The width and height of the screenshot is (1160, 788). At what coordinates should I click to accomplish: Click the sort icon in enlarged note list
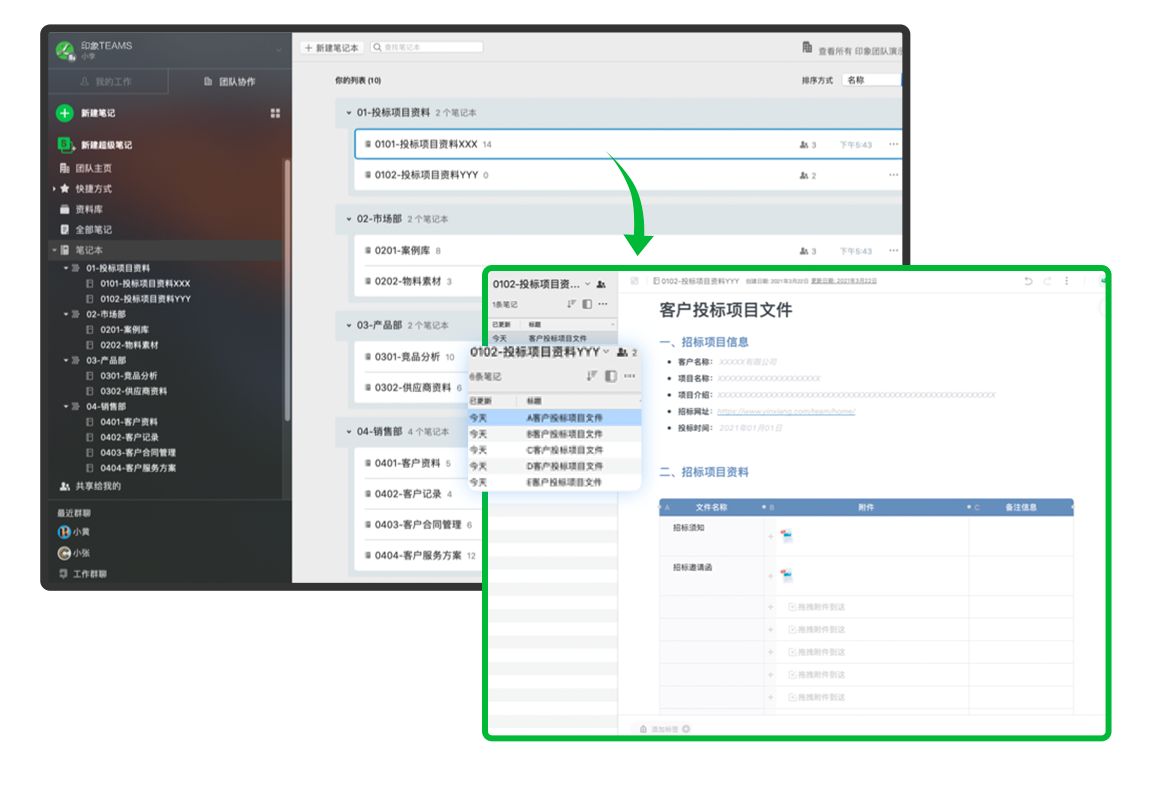pyautogui.click(x=591, y=376)
